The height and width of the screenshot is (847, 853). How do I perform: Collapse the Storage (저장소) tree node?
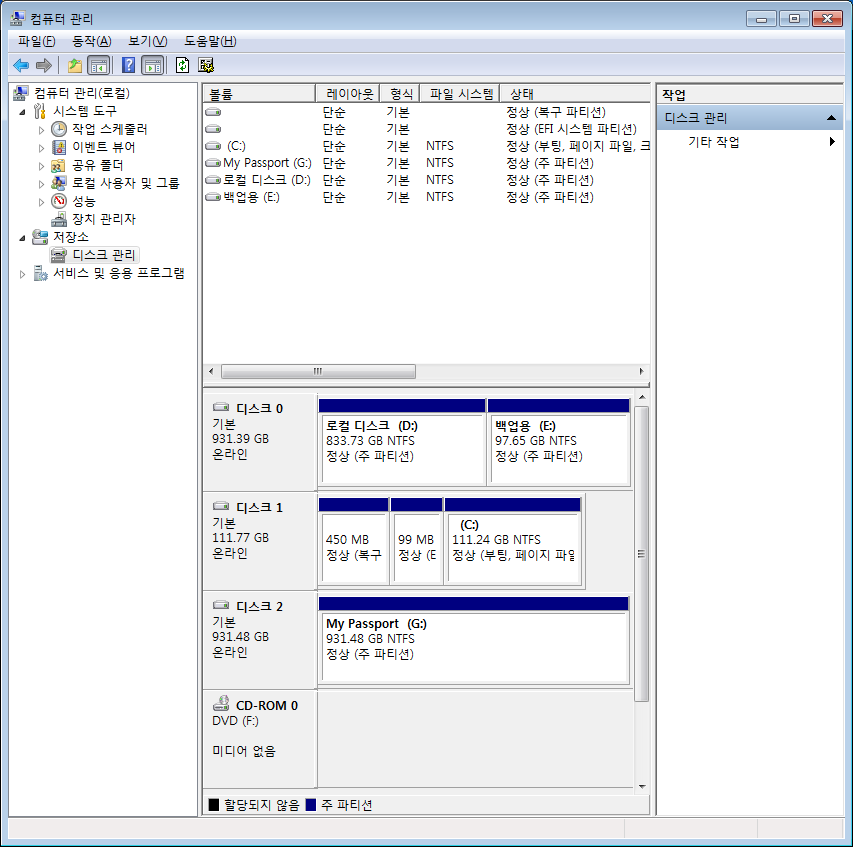tap(22, 238)
